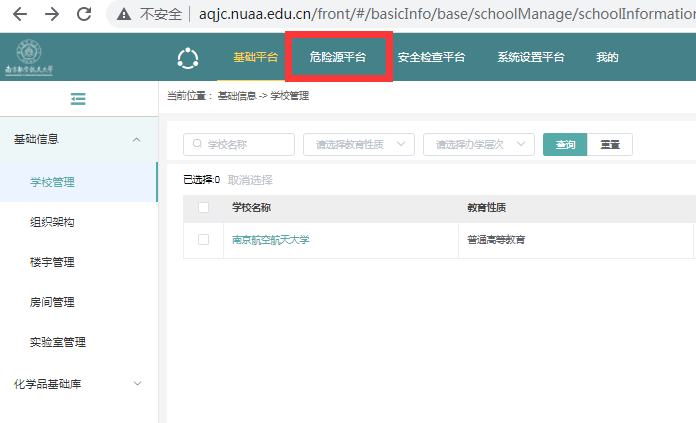Click search magnifier in 学校名称 field
The height and width of the screenshot is (423, 696).
pos(198,145)
